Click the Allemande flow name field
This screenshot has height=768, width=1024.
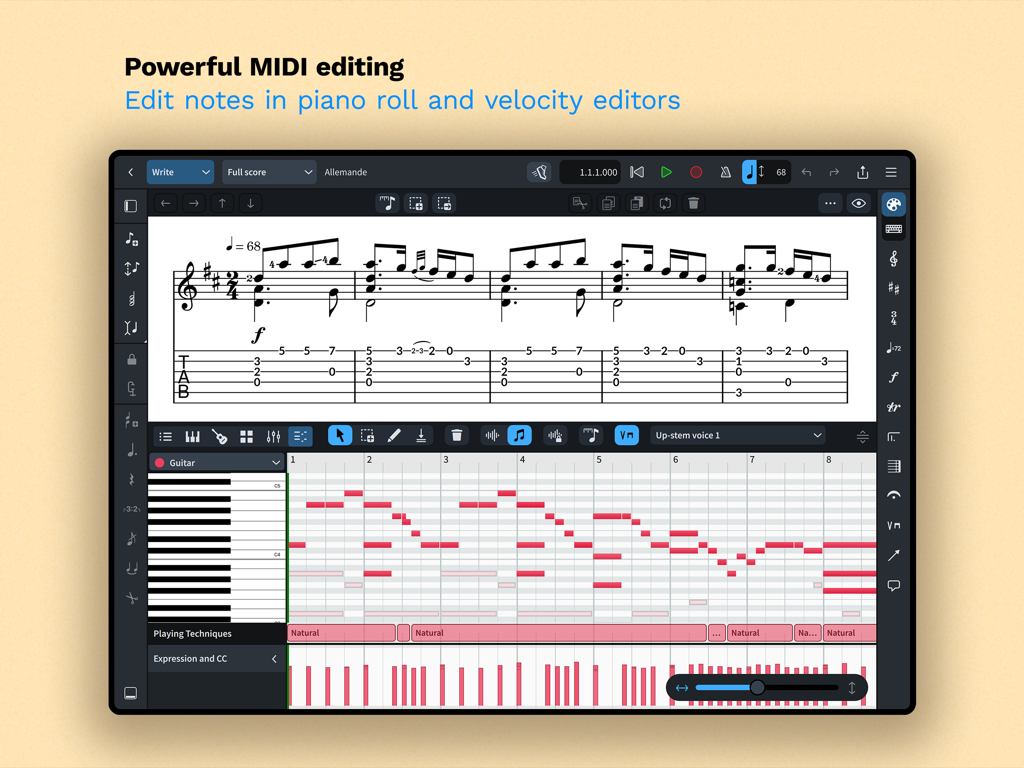click(x=346, y=172)
